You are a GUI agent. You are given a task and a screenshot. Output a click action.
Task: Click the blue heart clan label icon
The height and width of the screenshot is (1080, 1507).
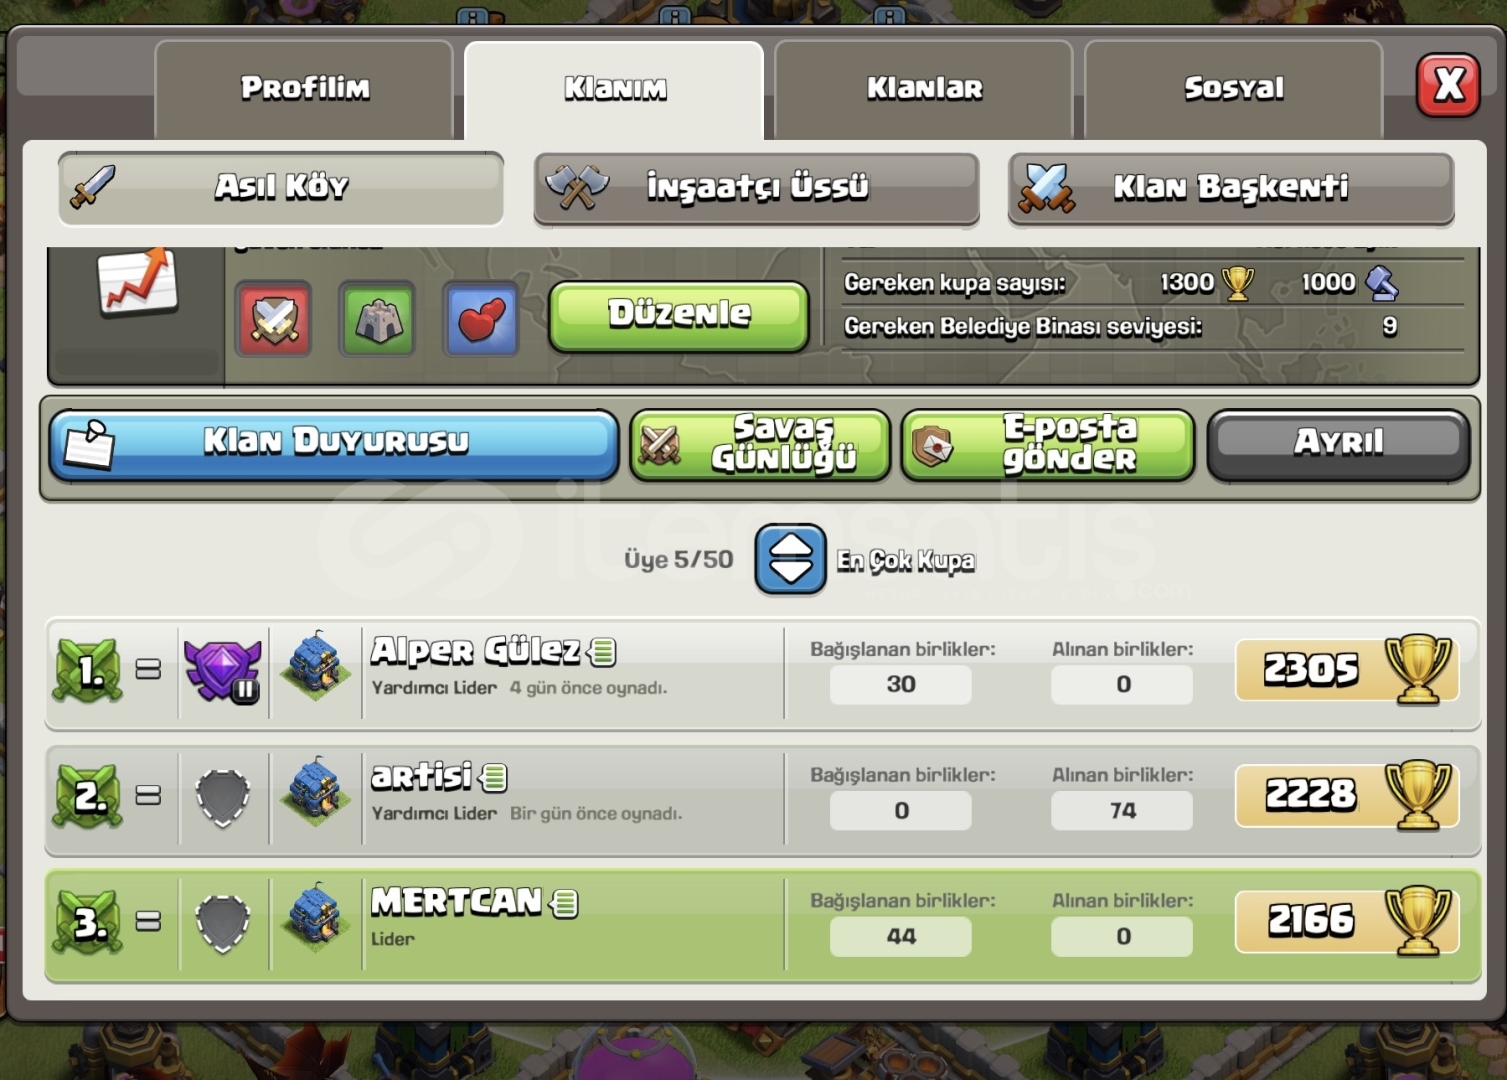[x=481, y=319]
